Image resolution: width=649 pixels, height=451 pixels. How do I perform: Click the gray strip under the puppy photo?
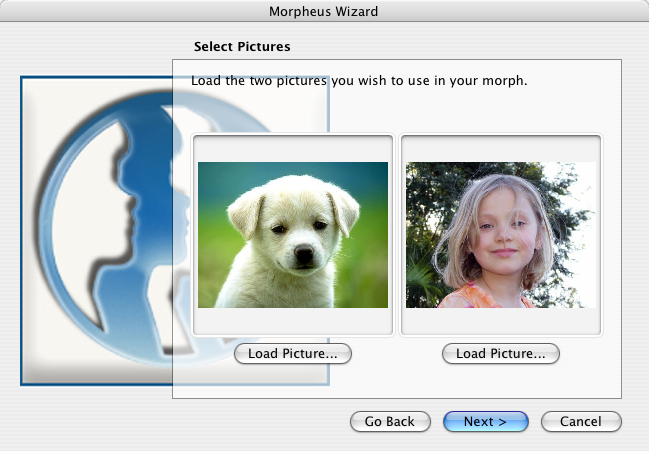(x=292, y=321)
